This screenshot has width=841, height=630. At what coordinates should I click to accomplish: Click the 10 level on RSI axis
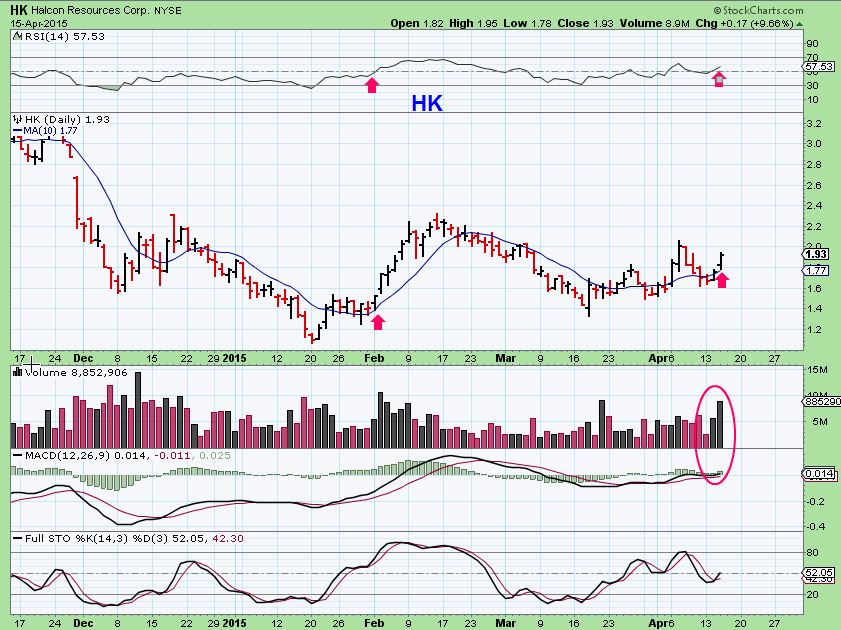click(x=812, y=100)
